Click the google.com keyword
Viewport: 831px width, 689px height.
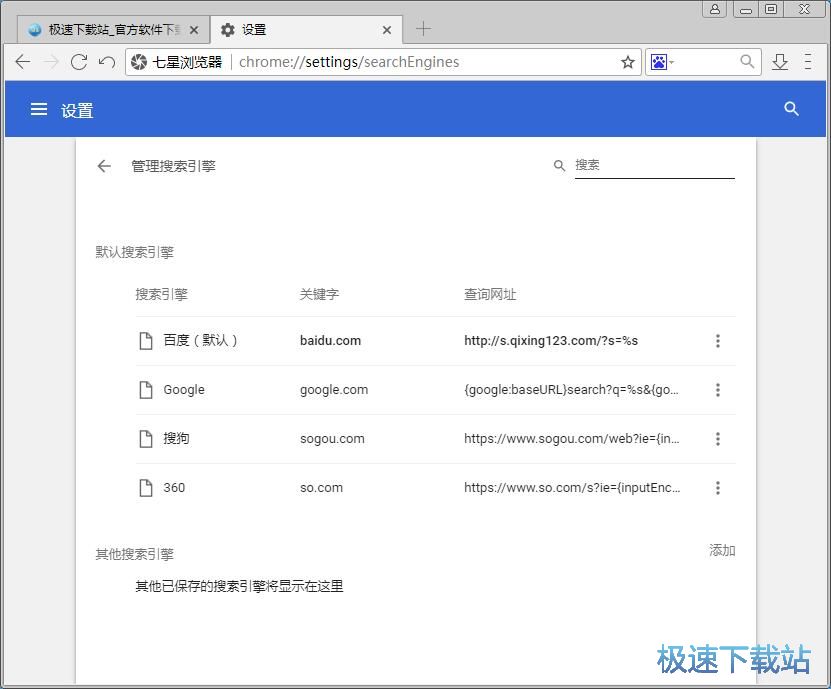tap(334, 390)
